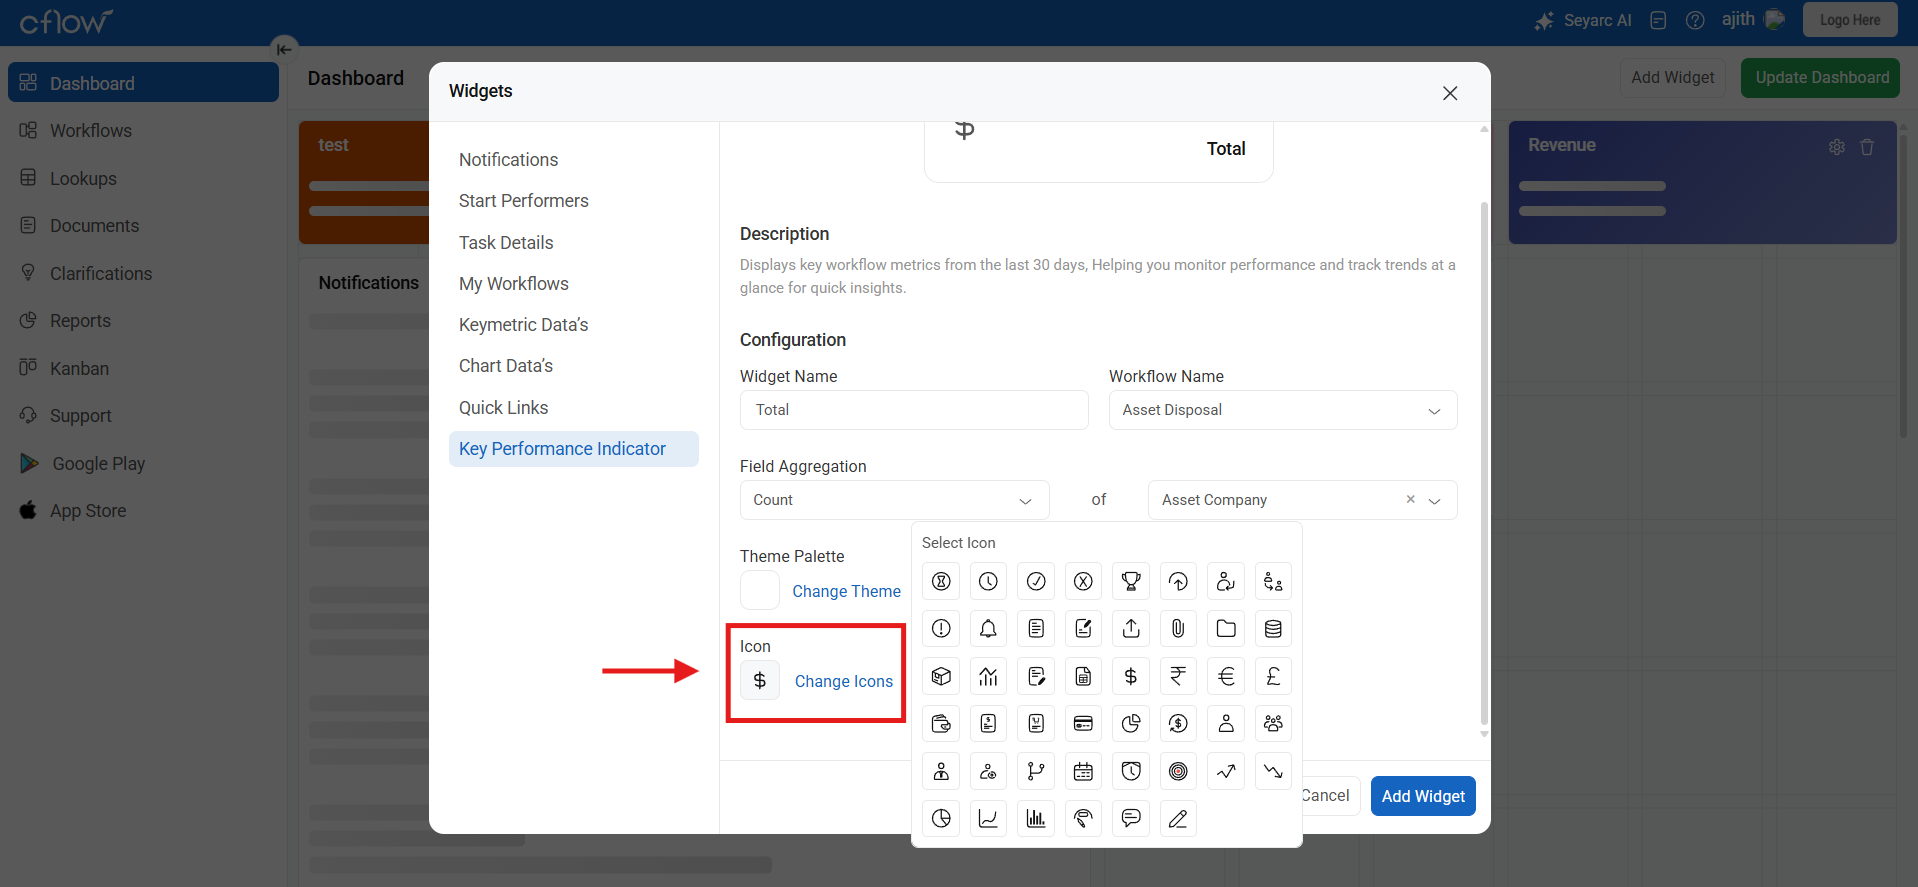Open Chart Data's widget category

(506, 366)
